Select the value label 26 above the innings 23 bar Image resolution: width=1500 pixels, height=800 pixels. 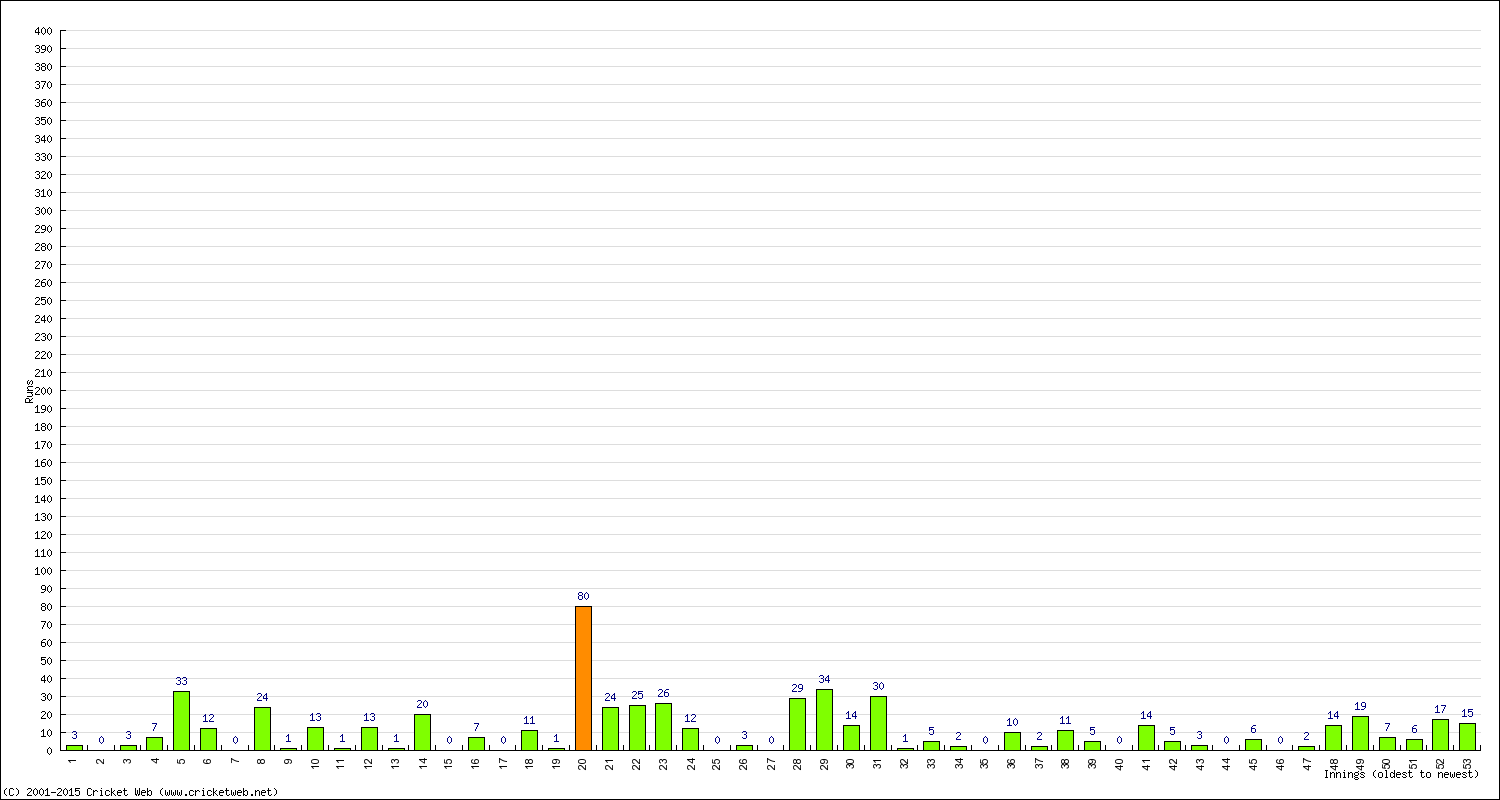pyautogui.click(x=663, y=693)
